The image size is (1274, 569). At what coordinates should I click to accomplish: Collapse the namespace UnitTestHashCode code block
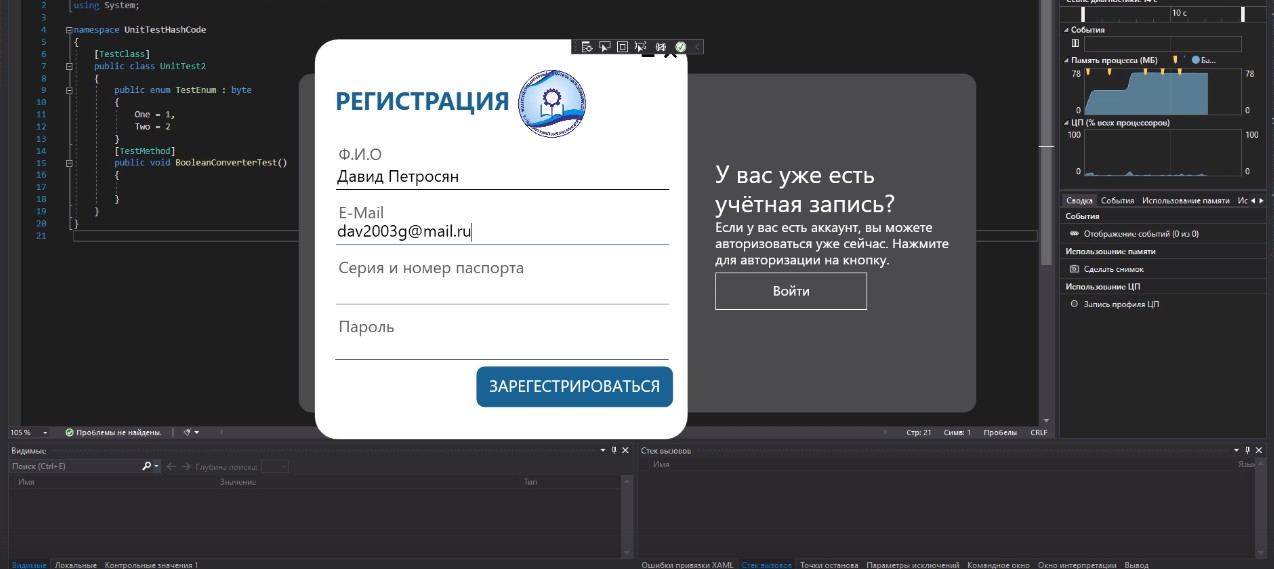coord(69,30)
